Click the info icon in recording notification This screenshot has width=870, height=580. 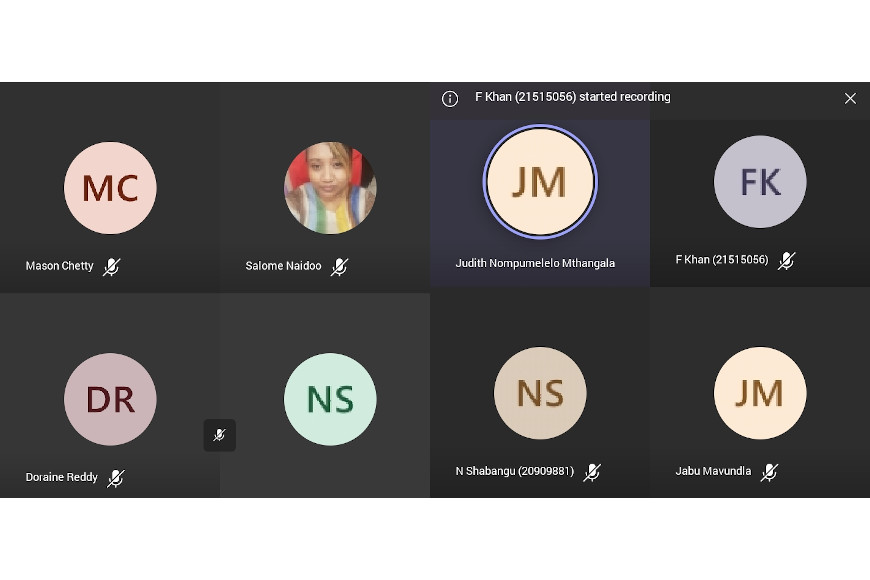[x=450, y=99]
